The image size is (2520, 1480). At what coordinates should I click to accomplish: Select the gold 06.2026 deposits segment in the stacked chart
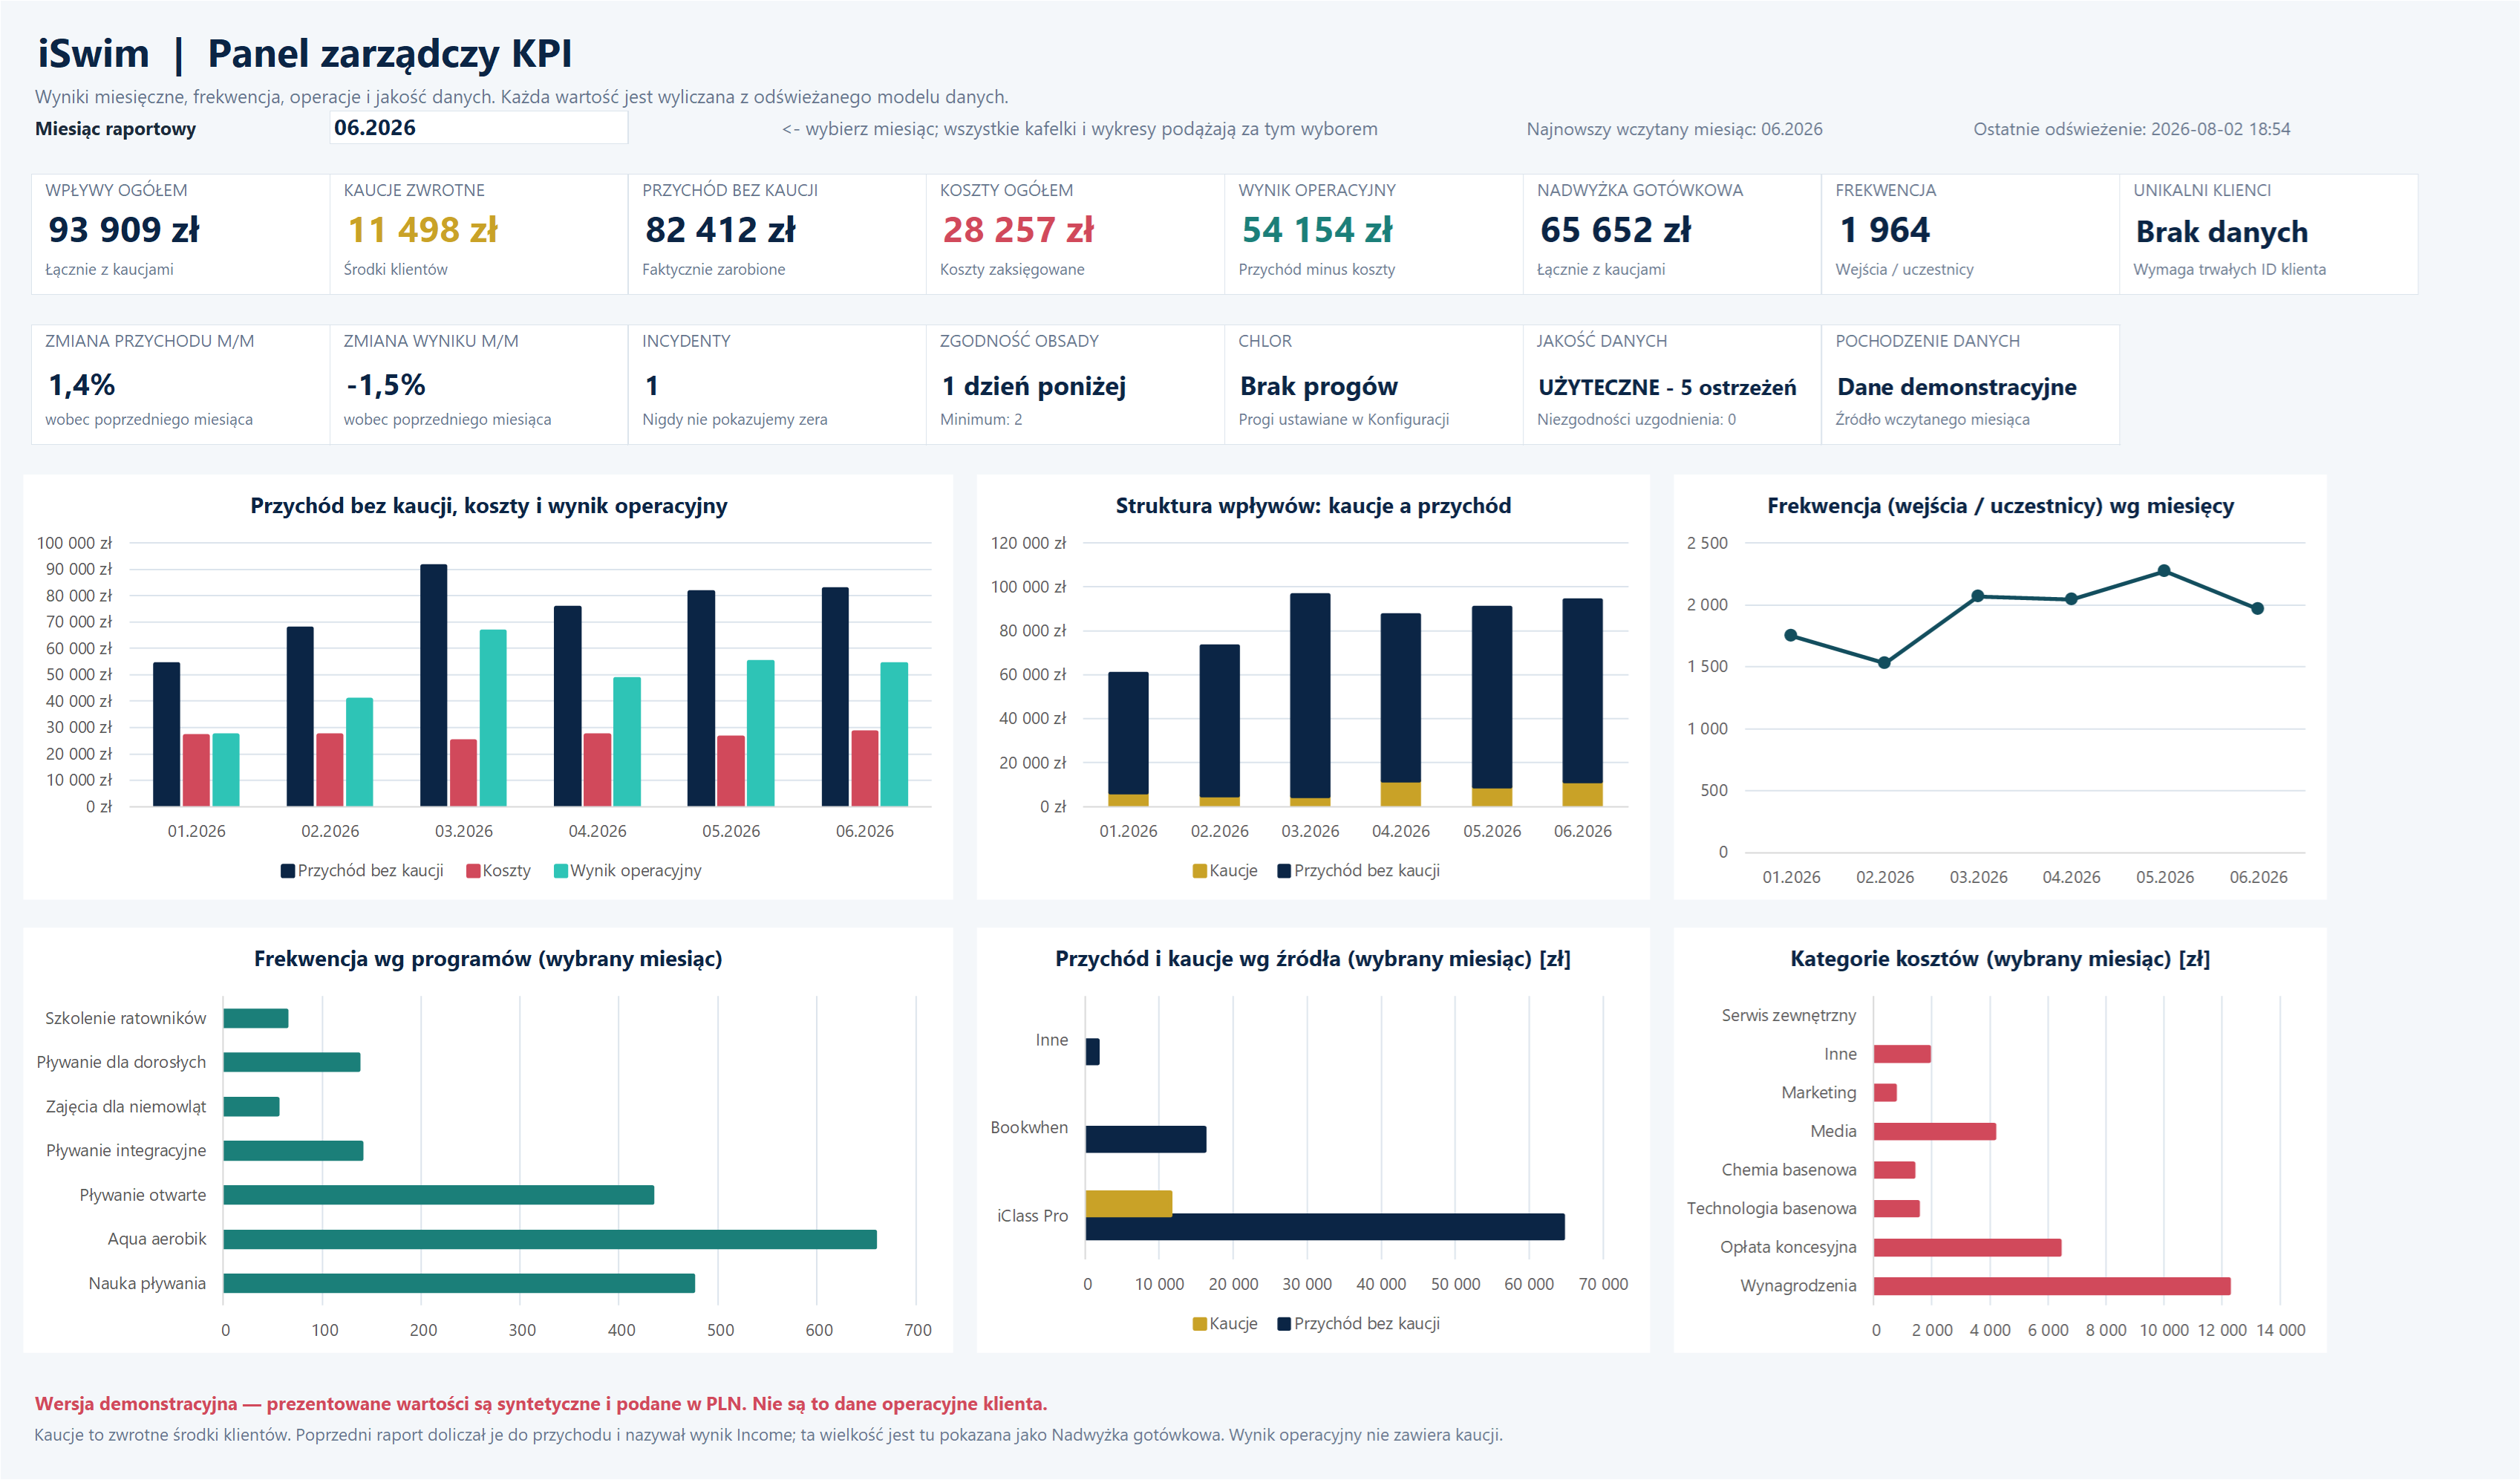click(x=1582, y=795)
